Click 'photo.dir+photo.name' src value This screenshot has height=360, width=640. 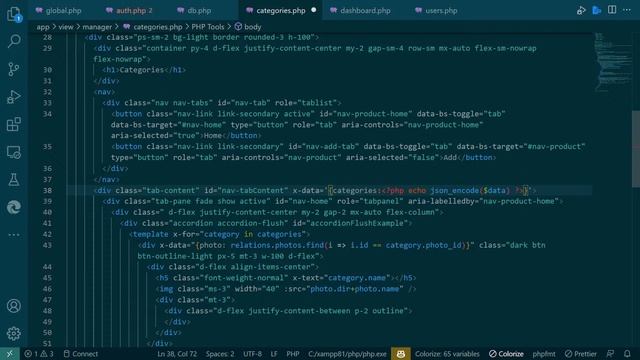point(355,289)
